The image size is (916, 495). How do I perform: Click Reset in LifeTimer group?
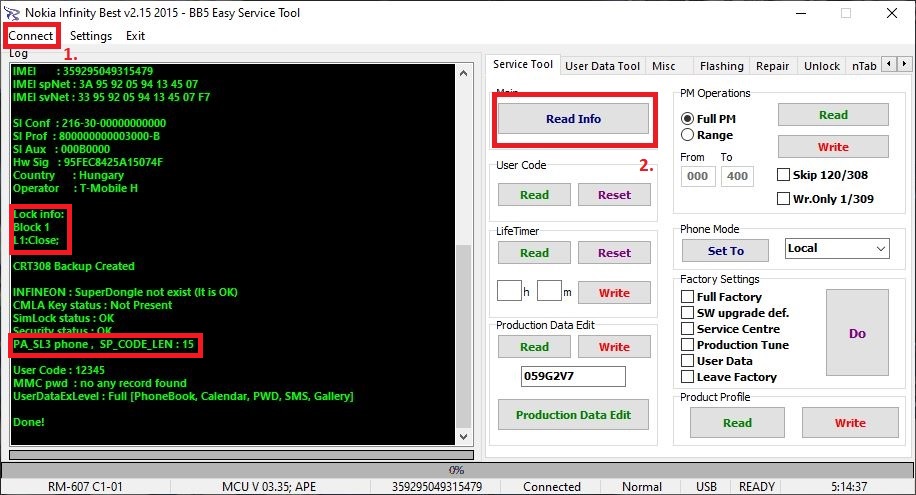614,252
